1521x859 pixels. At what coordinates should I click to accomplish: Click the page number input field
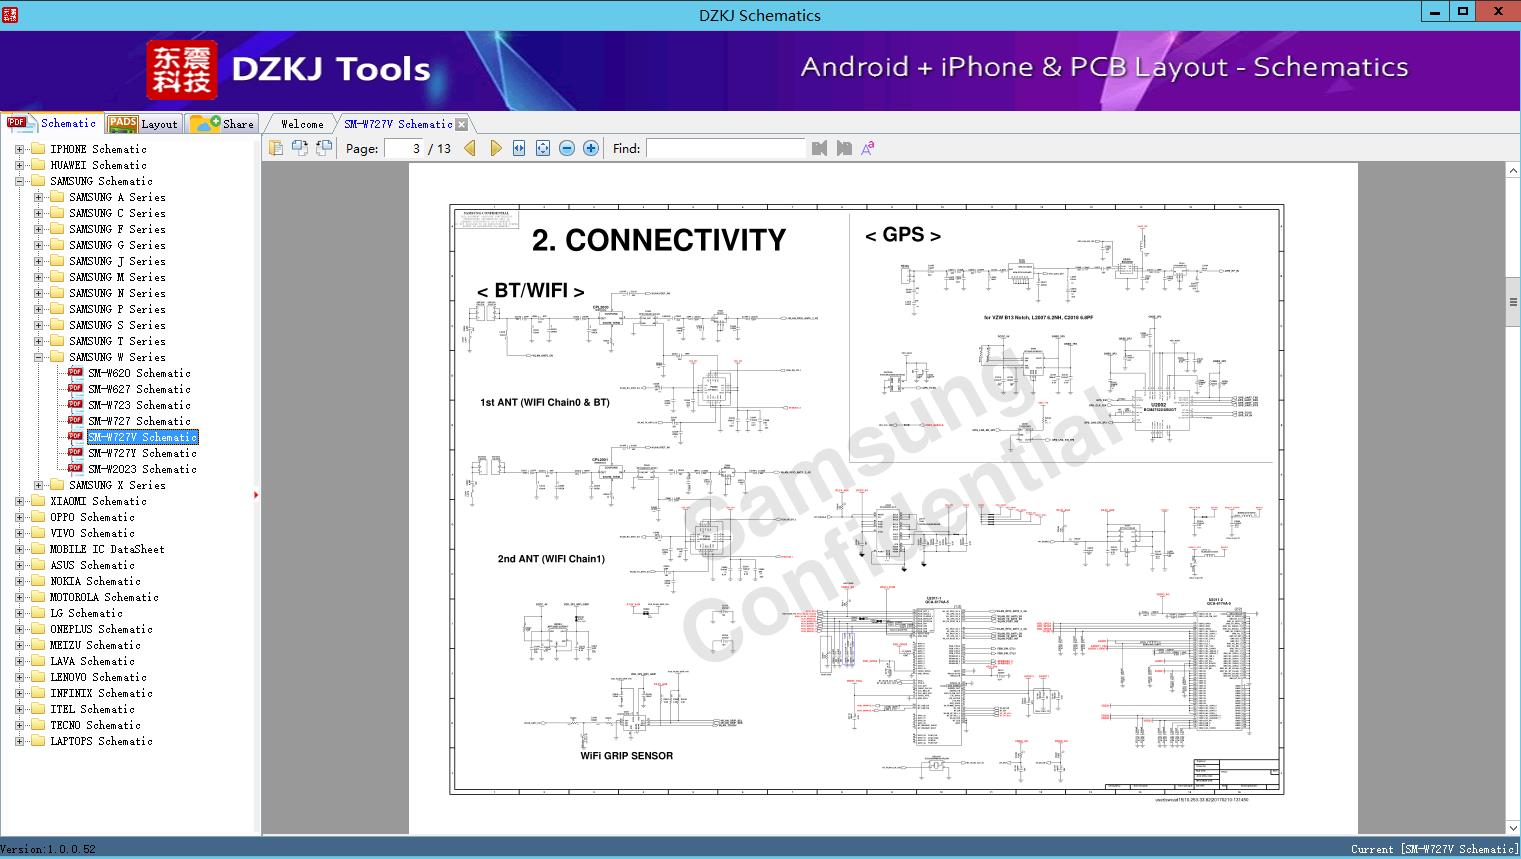tap(404, 148)
